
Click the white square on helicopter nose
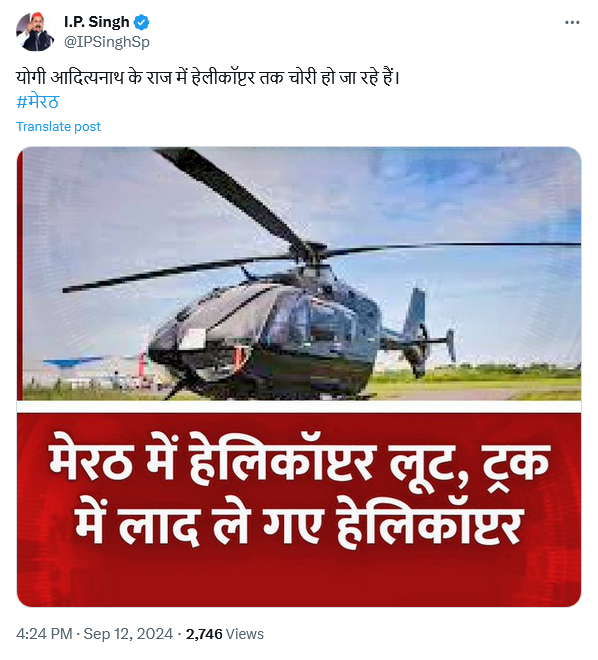pos(192,339)
